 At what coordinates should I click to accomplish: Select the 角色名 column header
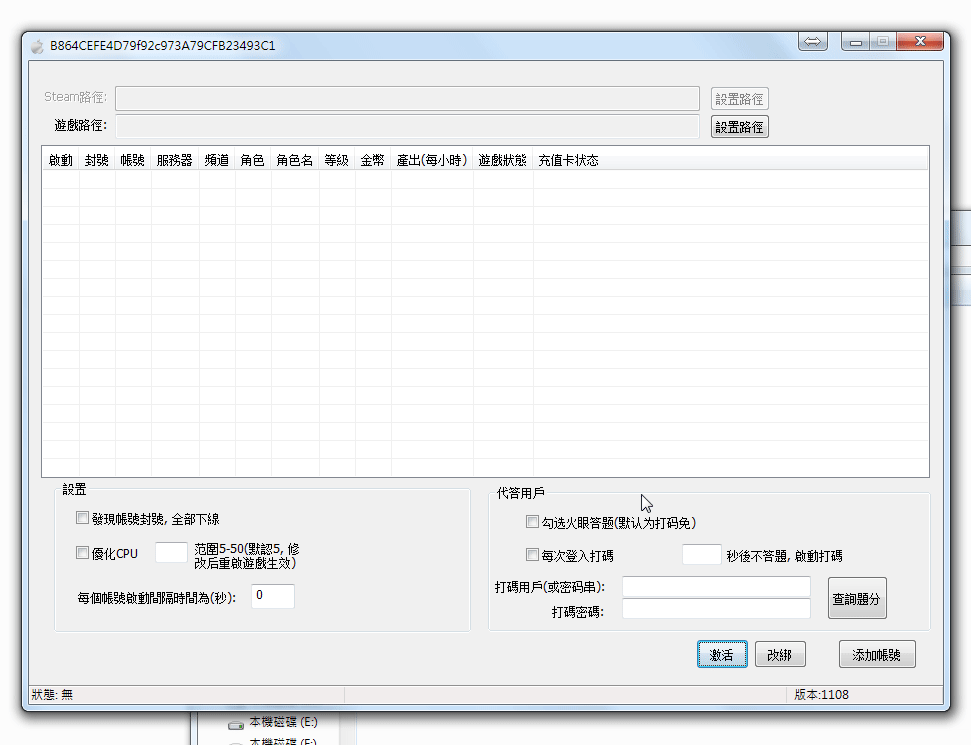pos(295,160)
